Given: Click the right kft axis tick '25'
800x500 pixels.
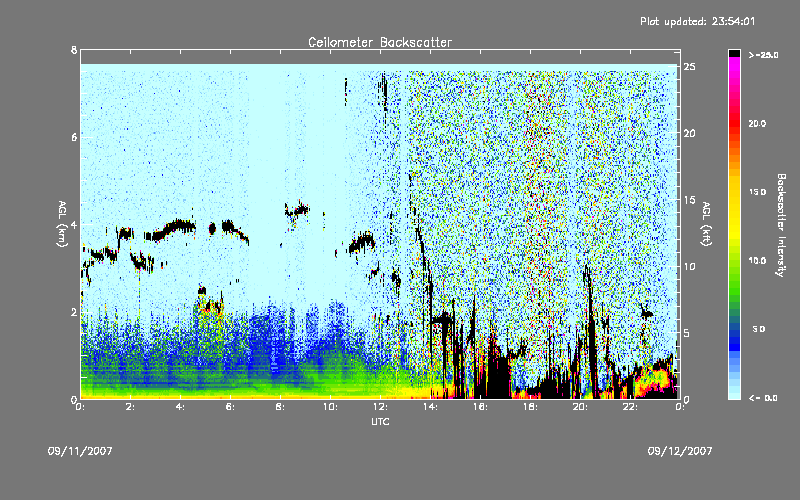Looking at the screenshot, I should coord(689,67).
